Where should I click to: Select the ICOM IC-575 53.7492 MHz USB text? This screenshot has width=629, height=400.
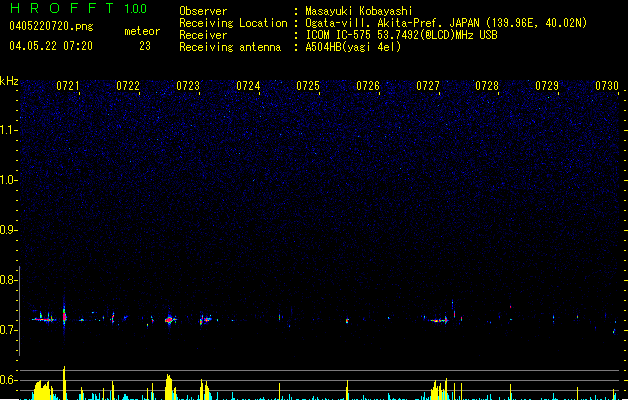pyautogui.click(x=401, y=35)
